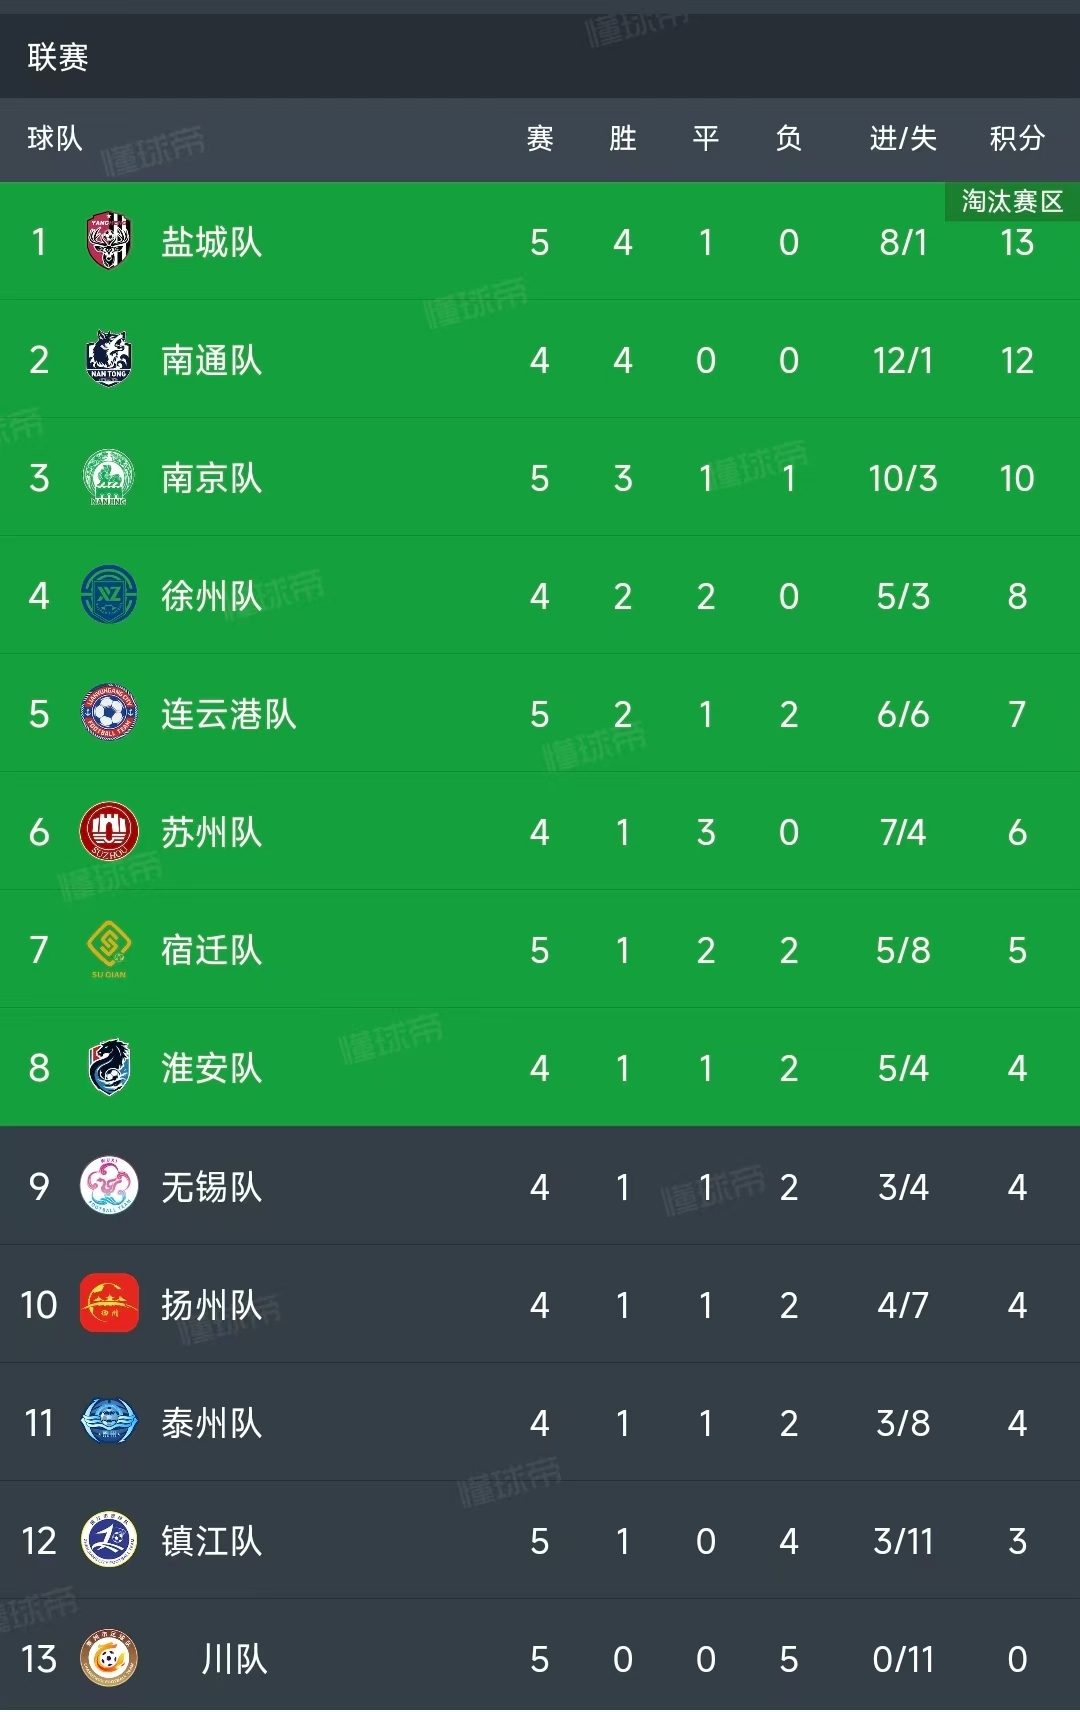
Task: Tap the 连云港队 soccer ball logo
Action: pyautogui.click(x=109, y=713)
